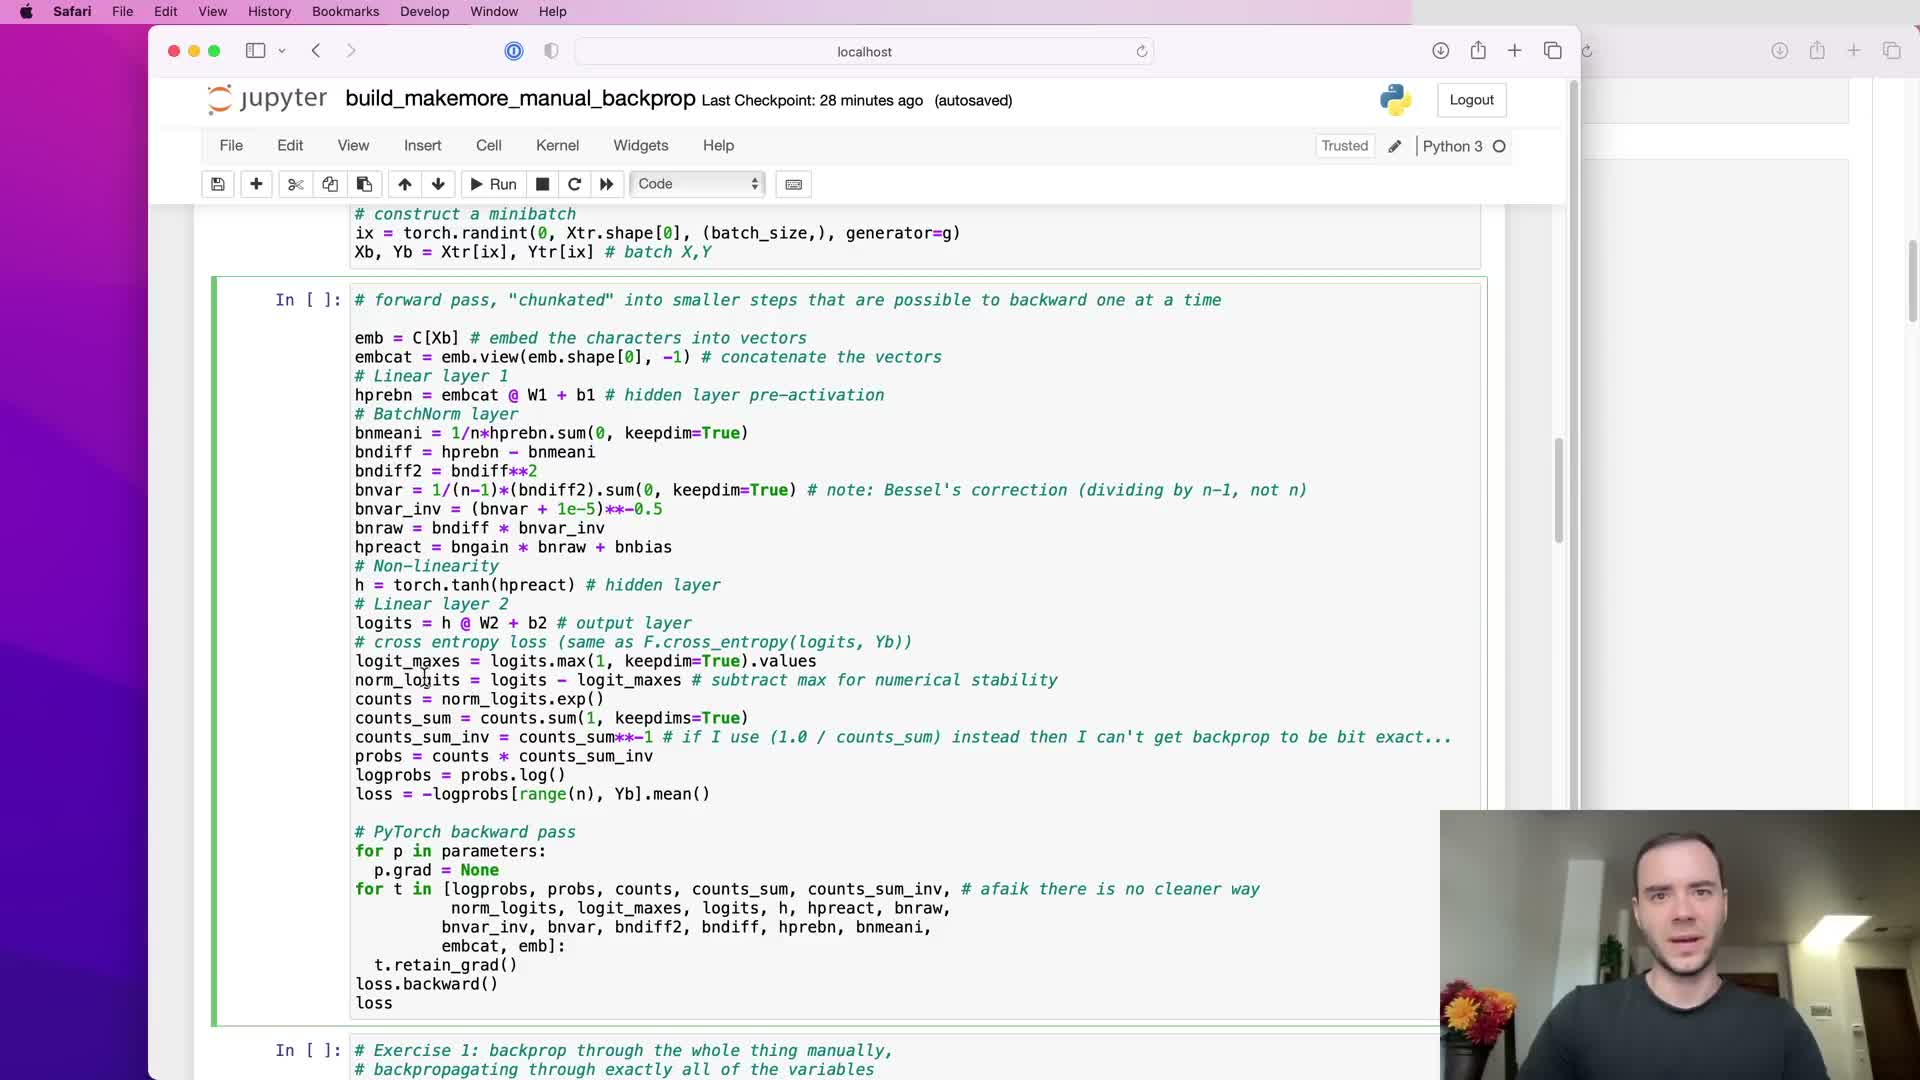Toggle Safari sidebar visibility

(255, 51)
